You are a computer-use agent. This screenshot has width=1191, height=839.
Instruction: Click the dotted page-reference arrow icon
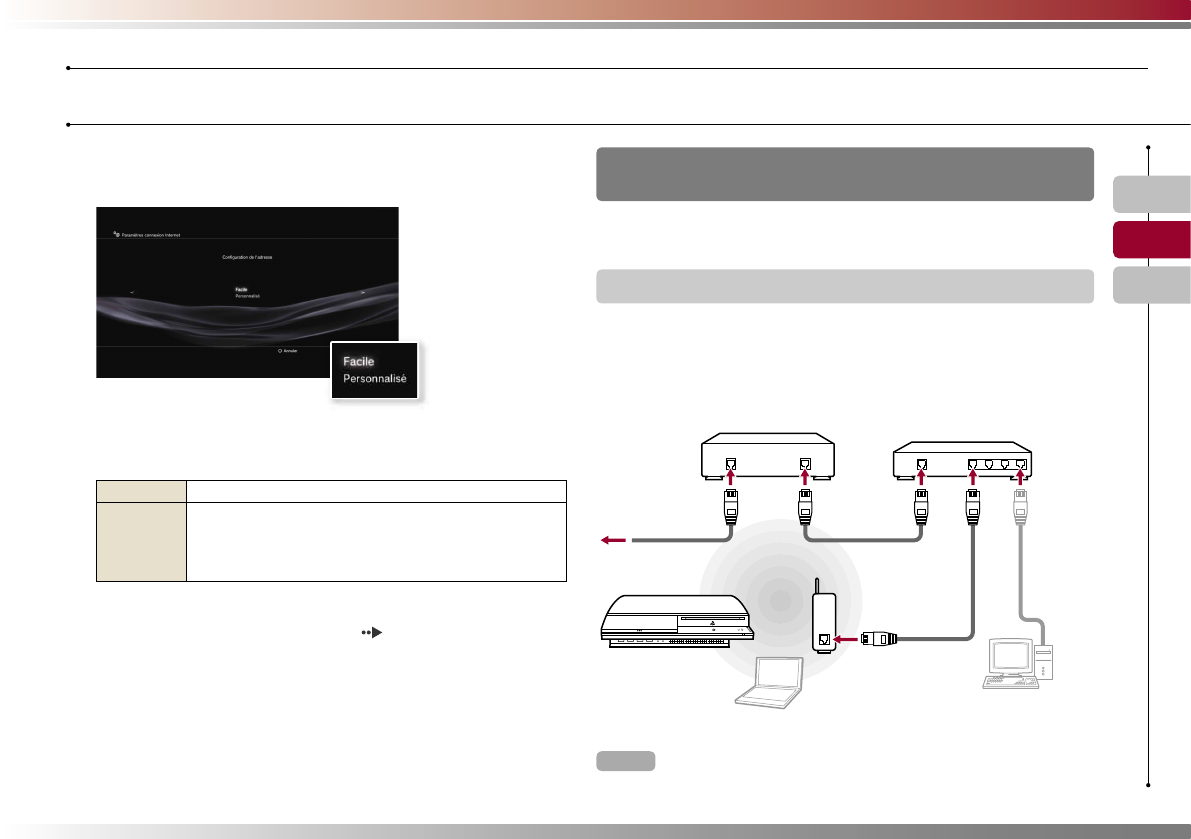pos(371,632)
